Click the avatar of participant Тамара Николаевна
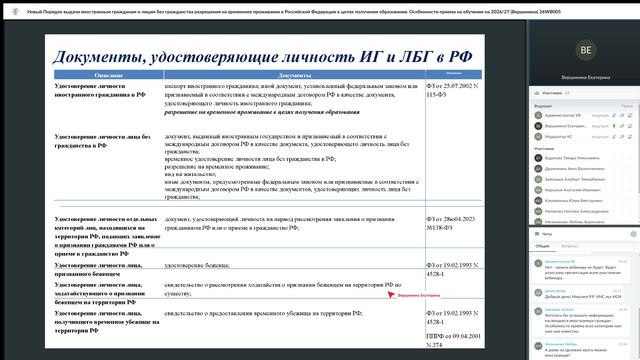 (x=538, y=158)
